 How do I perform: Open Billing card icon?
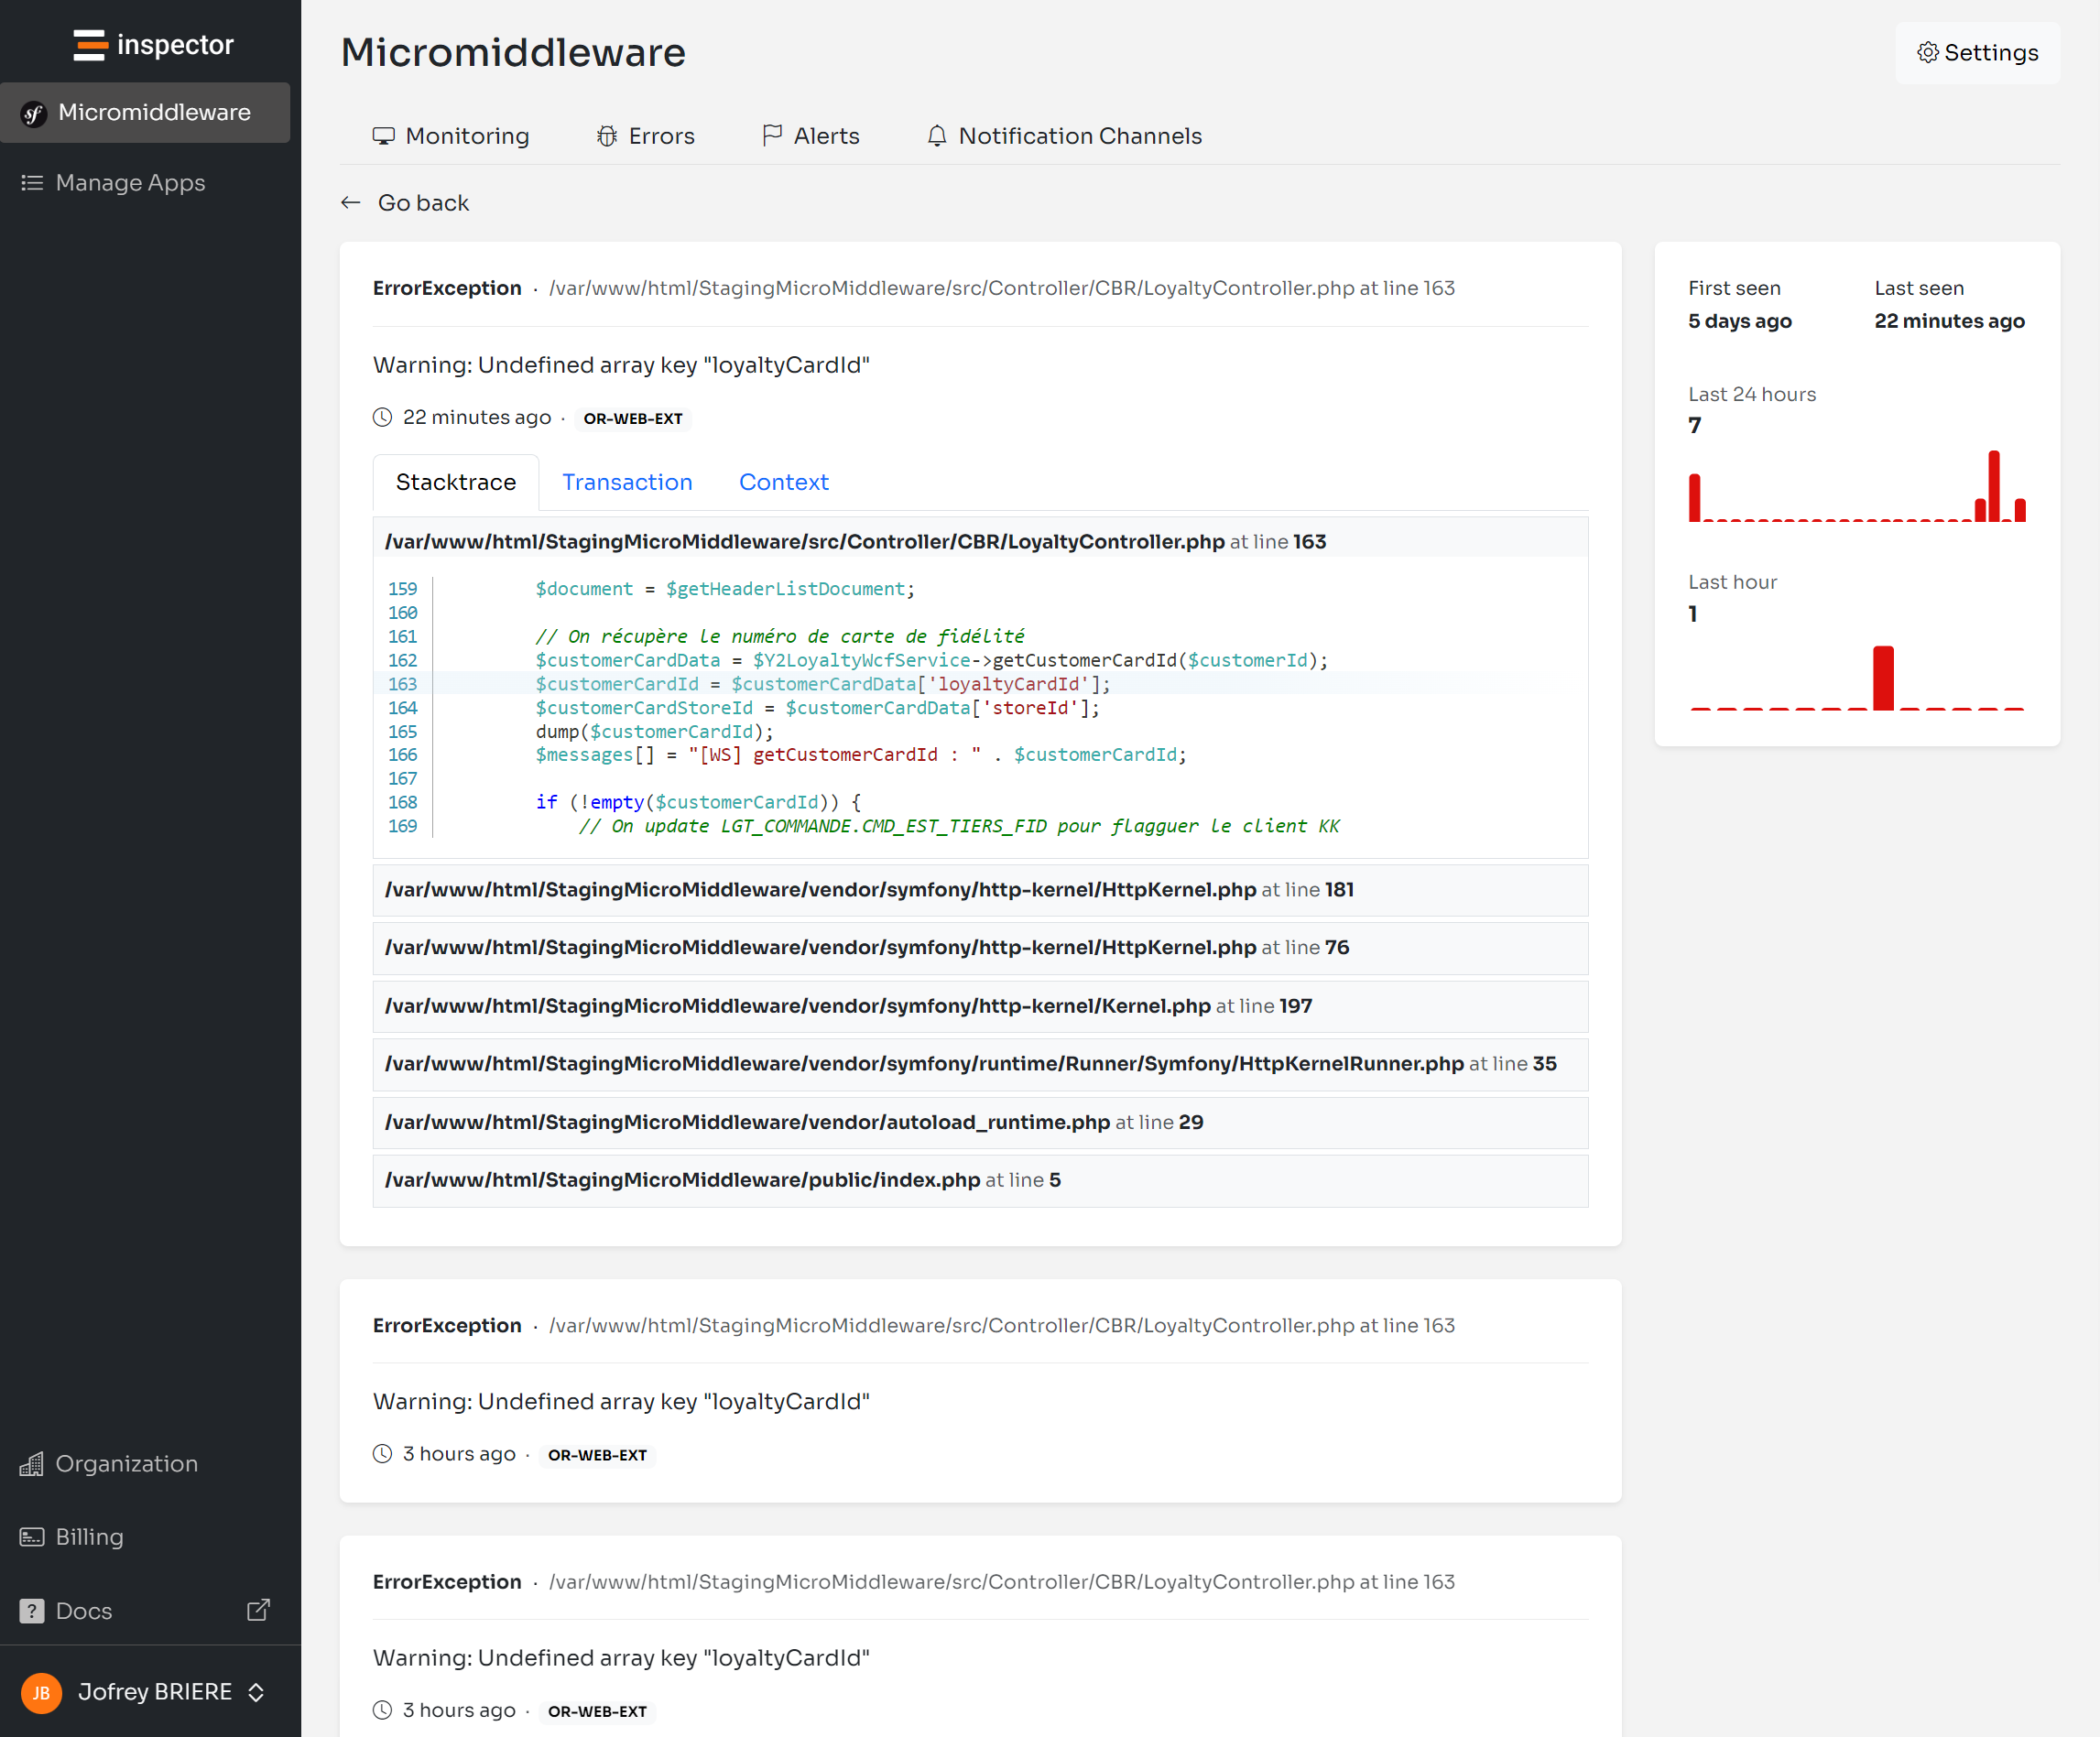point(32,1537)
